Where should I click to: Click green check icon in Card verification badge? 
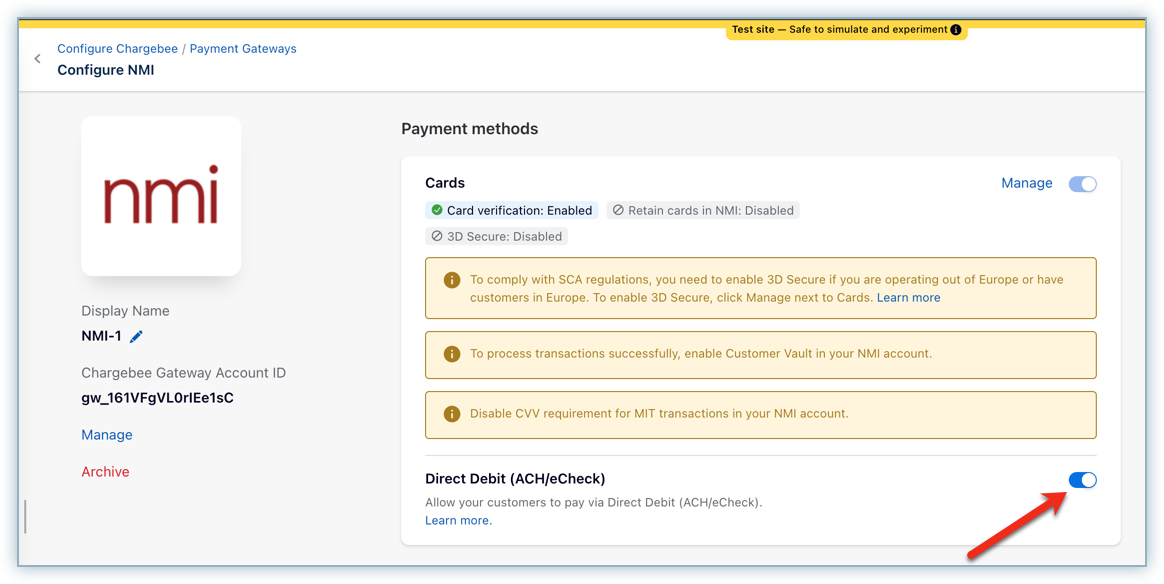tap(437, 210)
